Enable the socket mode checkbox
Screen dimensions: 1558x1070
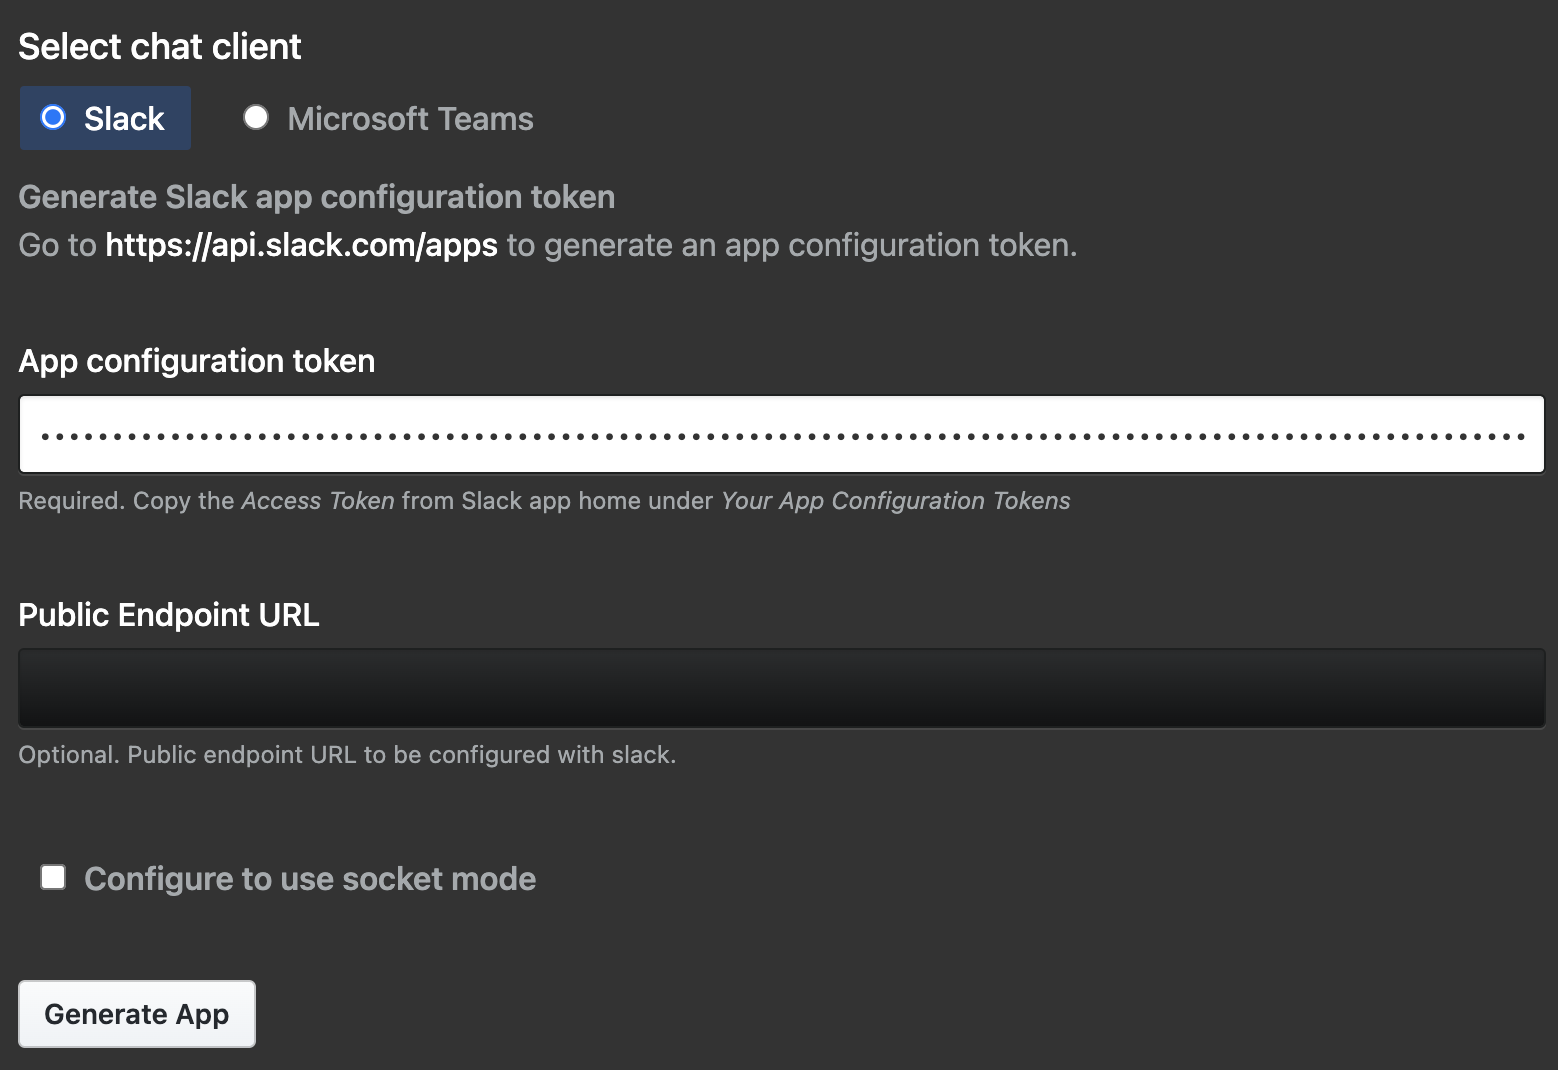[x=53, y=878]
